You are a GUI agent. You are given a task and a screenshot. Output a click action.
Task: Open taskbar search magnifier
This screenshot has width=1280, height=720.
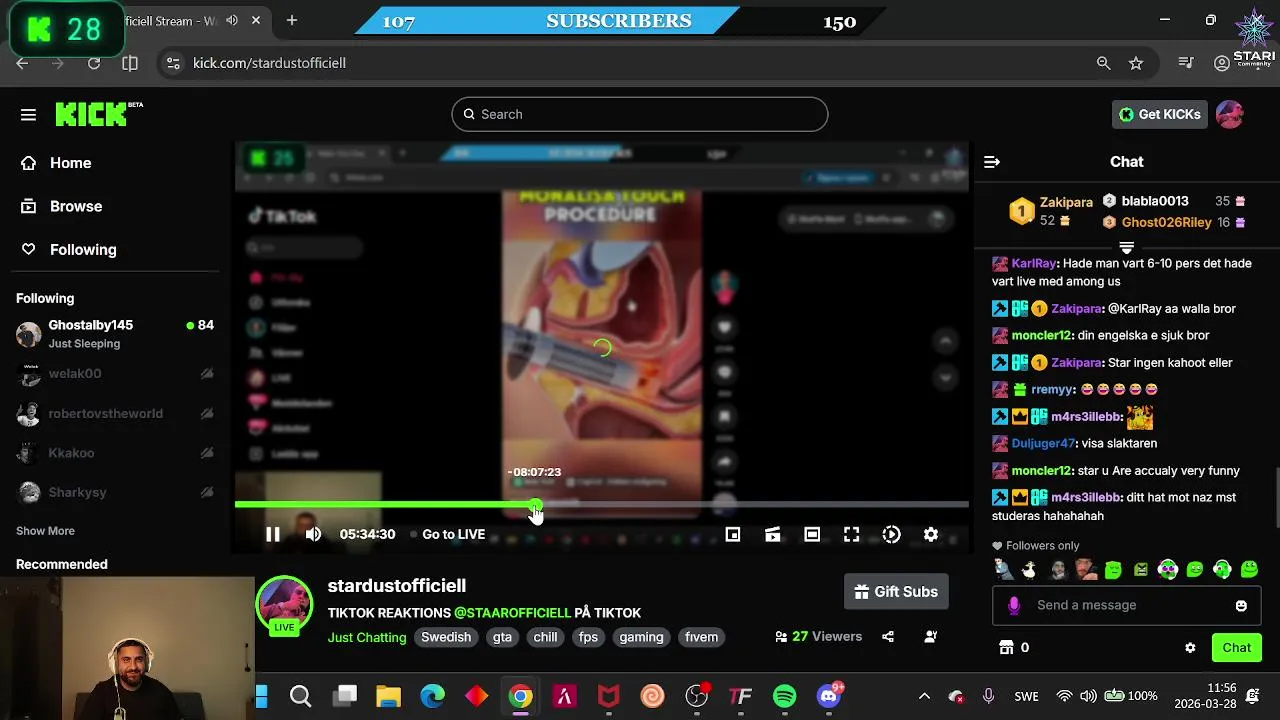tap(300, 696)
